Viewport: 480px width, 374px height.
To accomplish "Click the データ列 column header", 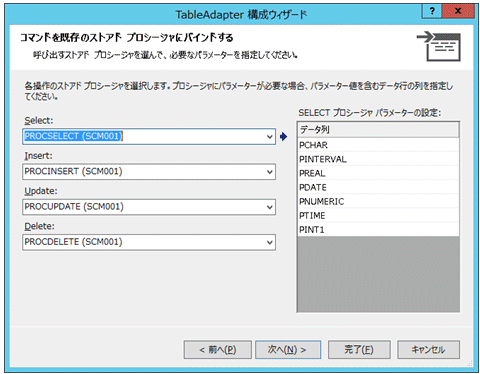I will click(378, 130).
